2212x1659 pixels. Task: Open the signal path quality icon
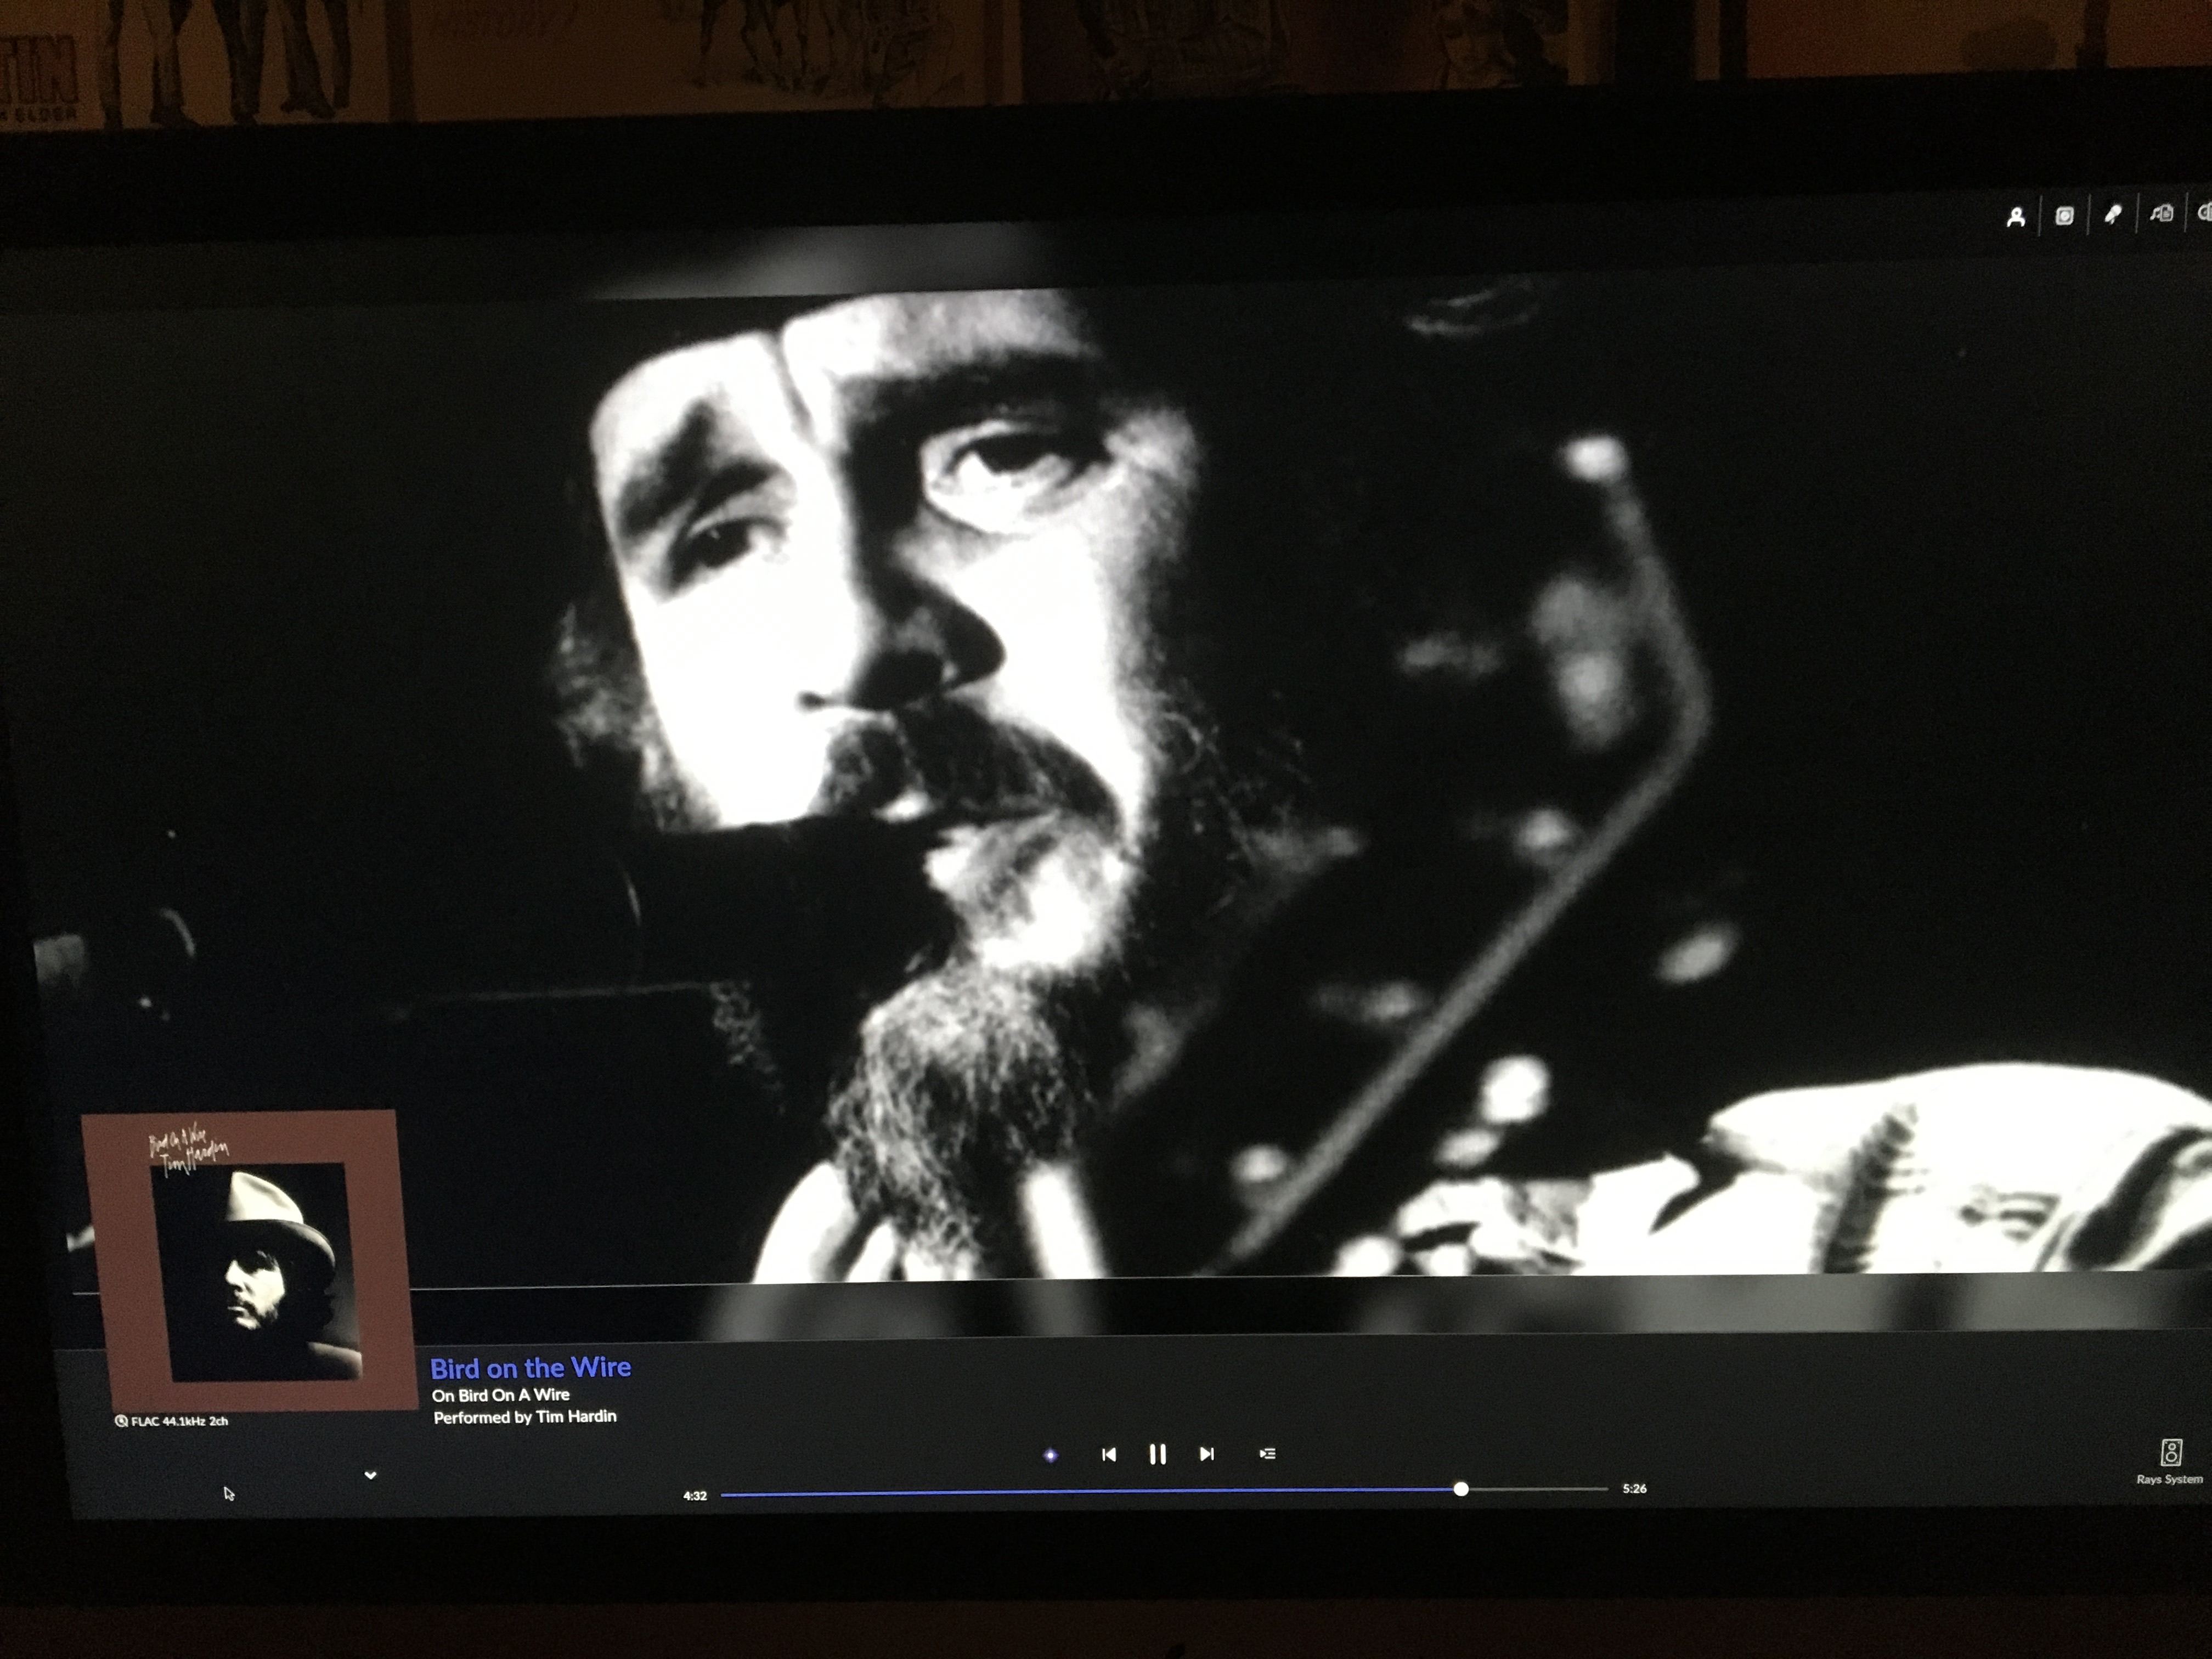(x=121, y=1421)
